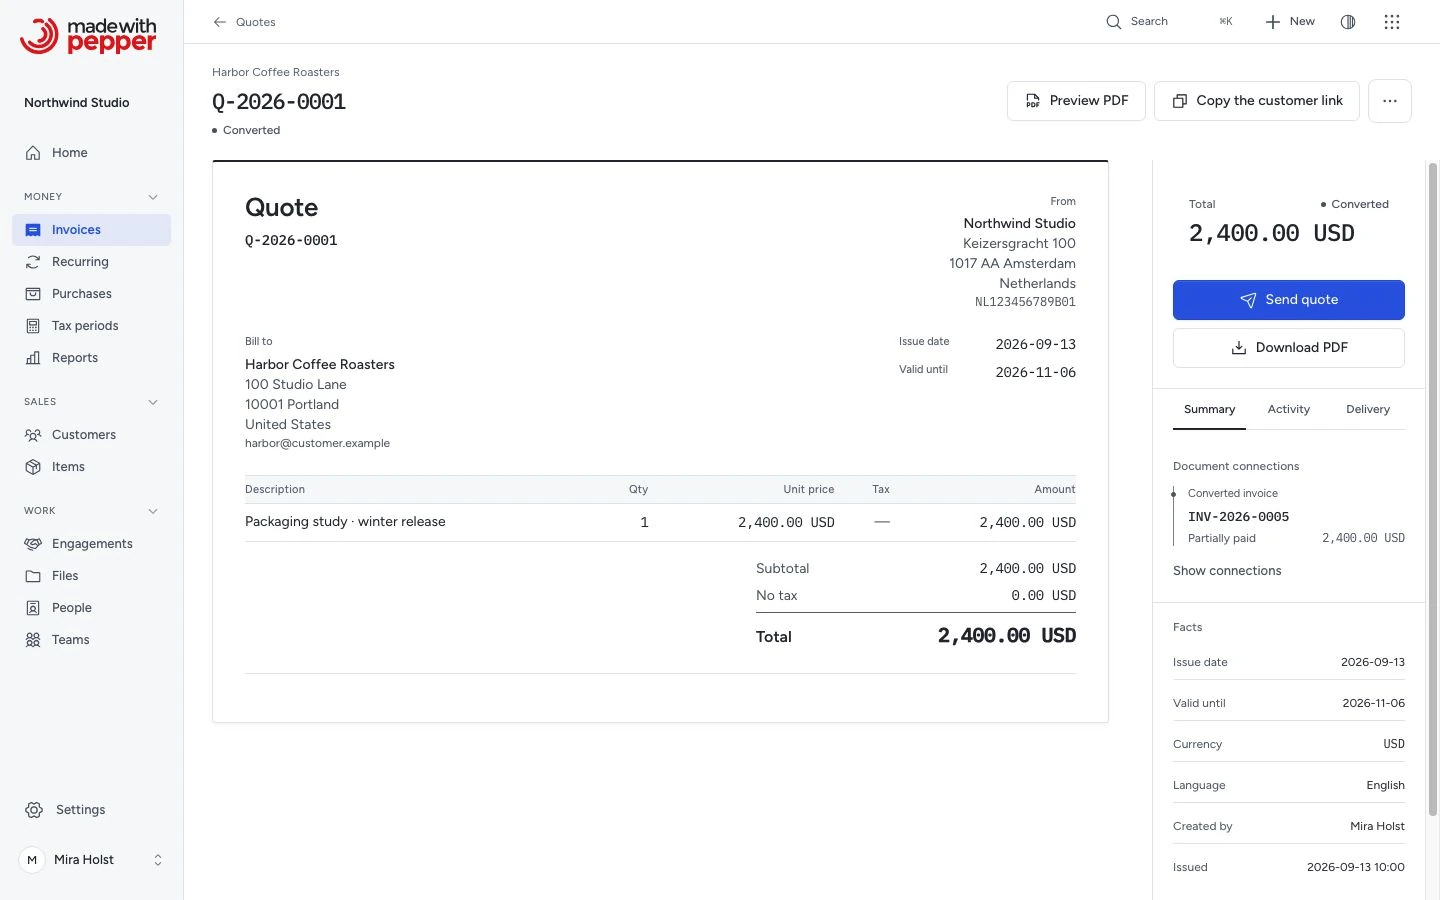Screen dimensions: 1440x900
Task: Open Files section
Action: [91, 576]
